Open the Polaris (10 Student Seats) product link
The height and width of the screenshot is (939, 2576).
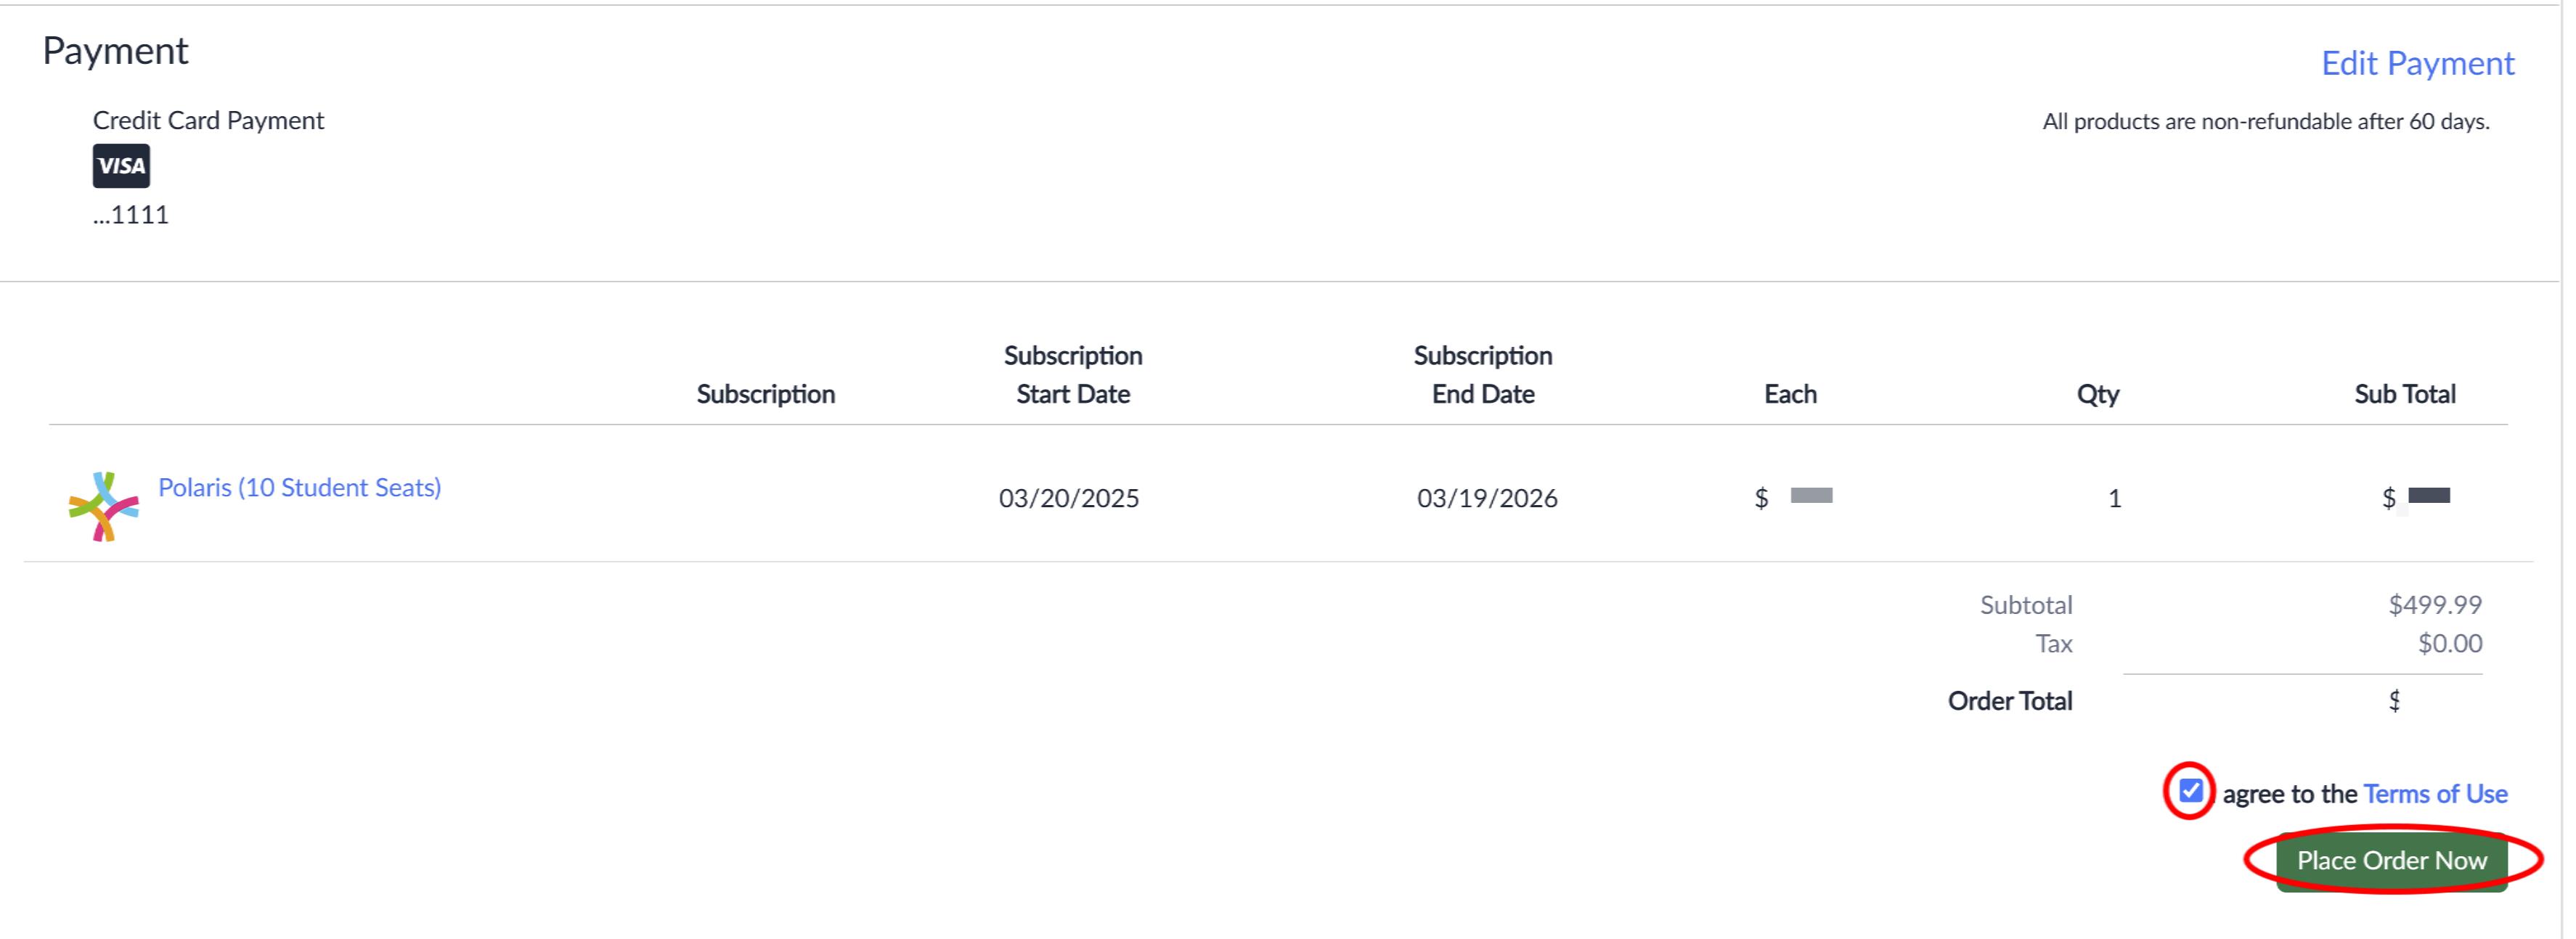click(300, 488)
